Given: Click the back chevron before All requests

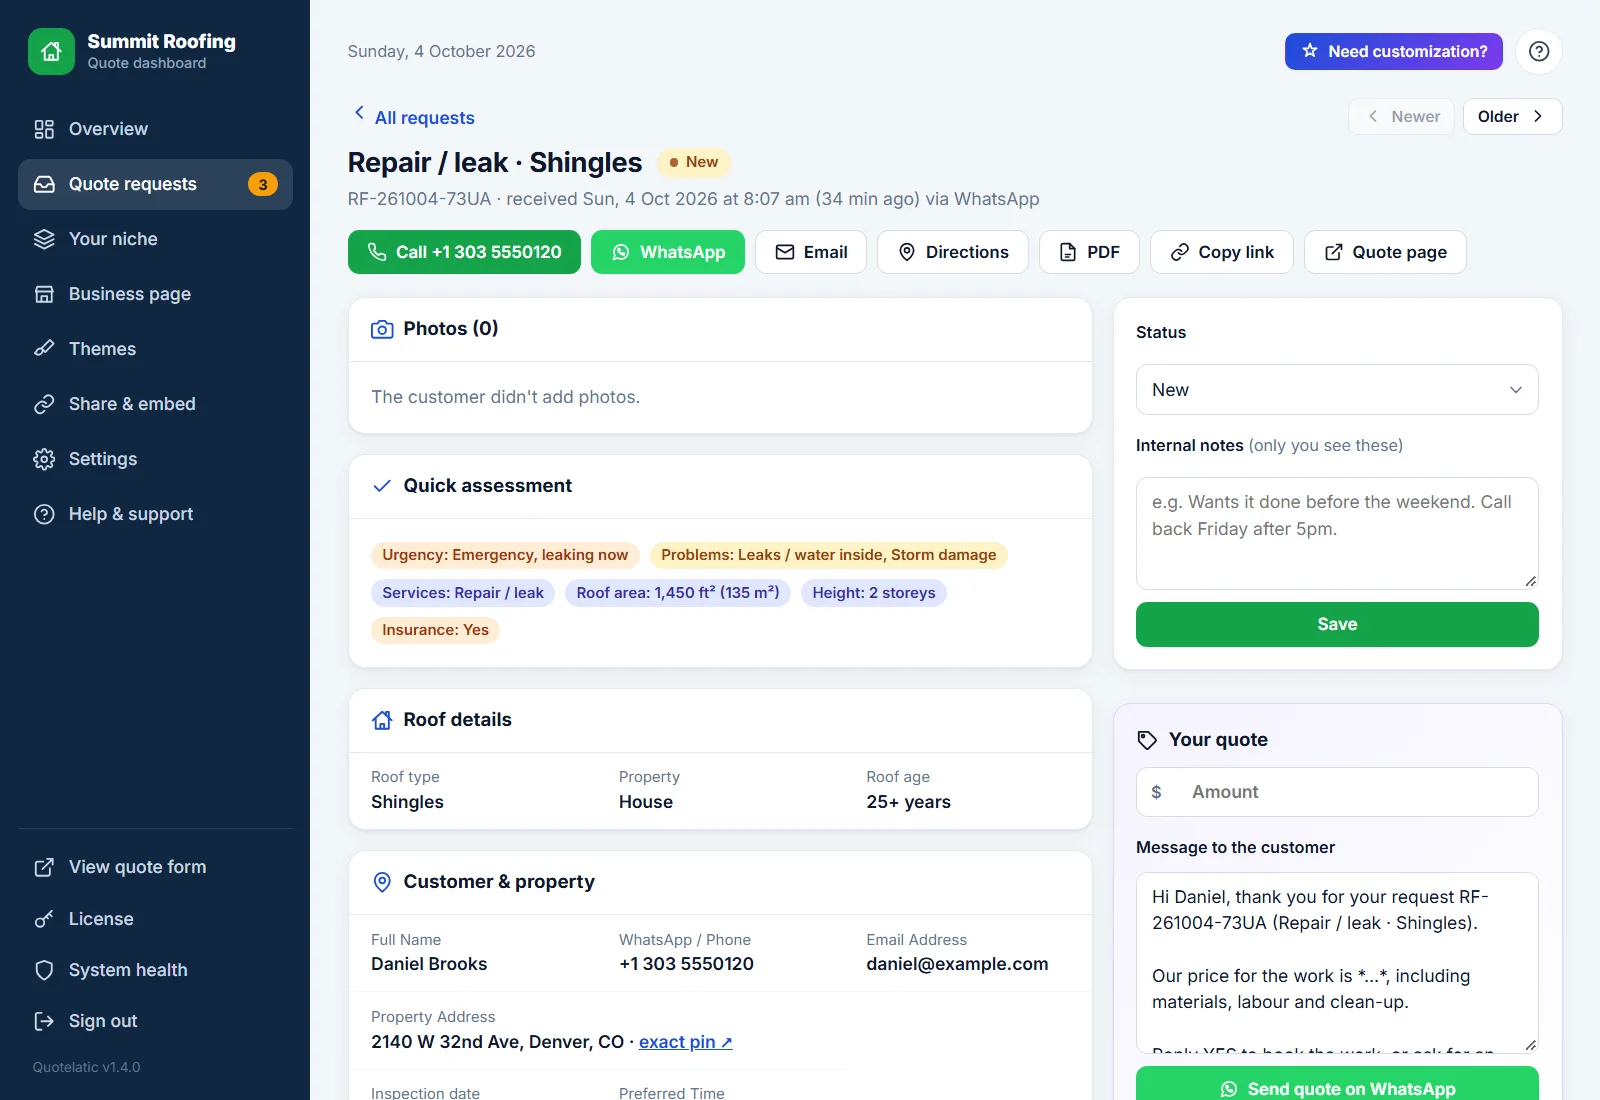Looking at the screenshot, I should coord(359,113).
